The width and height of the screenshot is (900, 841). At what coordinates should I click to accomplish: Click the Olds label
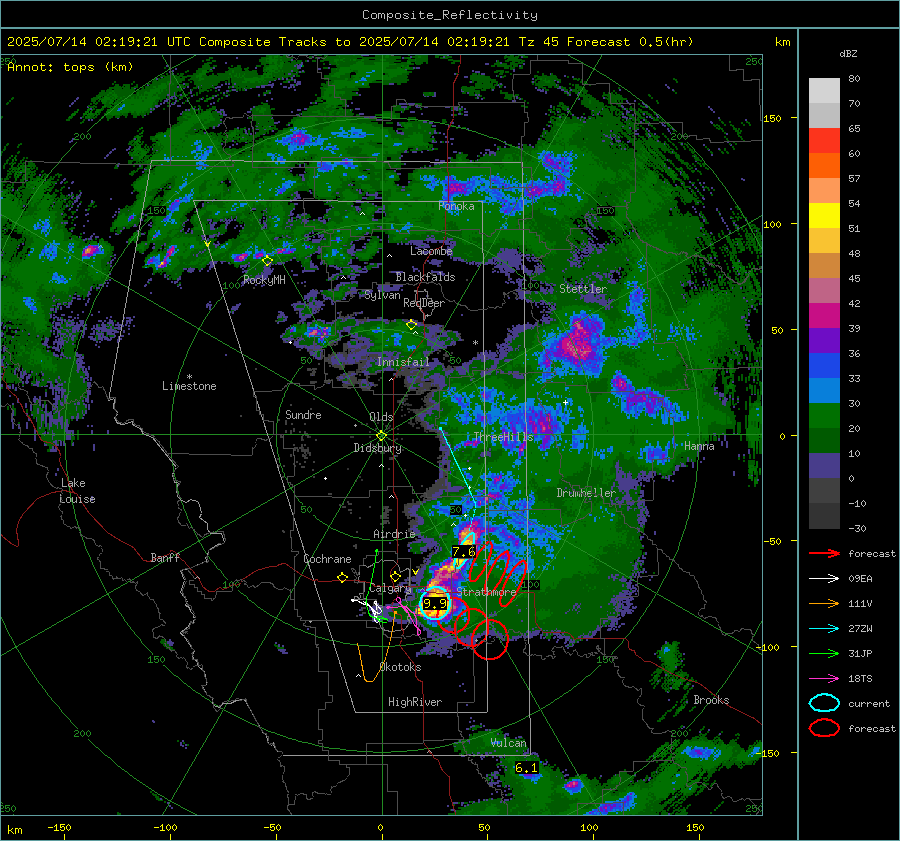pyautogui.click(x=381, y=417)
